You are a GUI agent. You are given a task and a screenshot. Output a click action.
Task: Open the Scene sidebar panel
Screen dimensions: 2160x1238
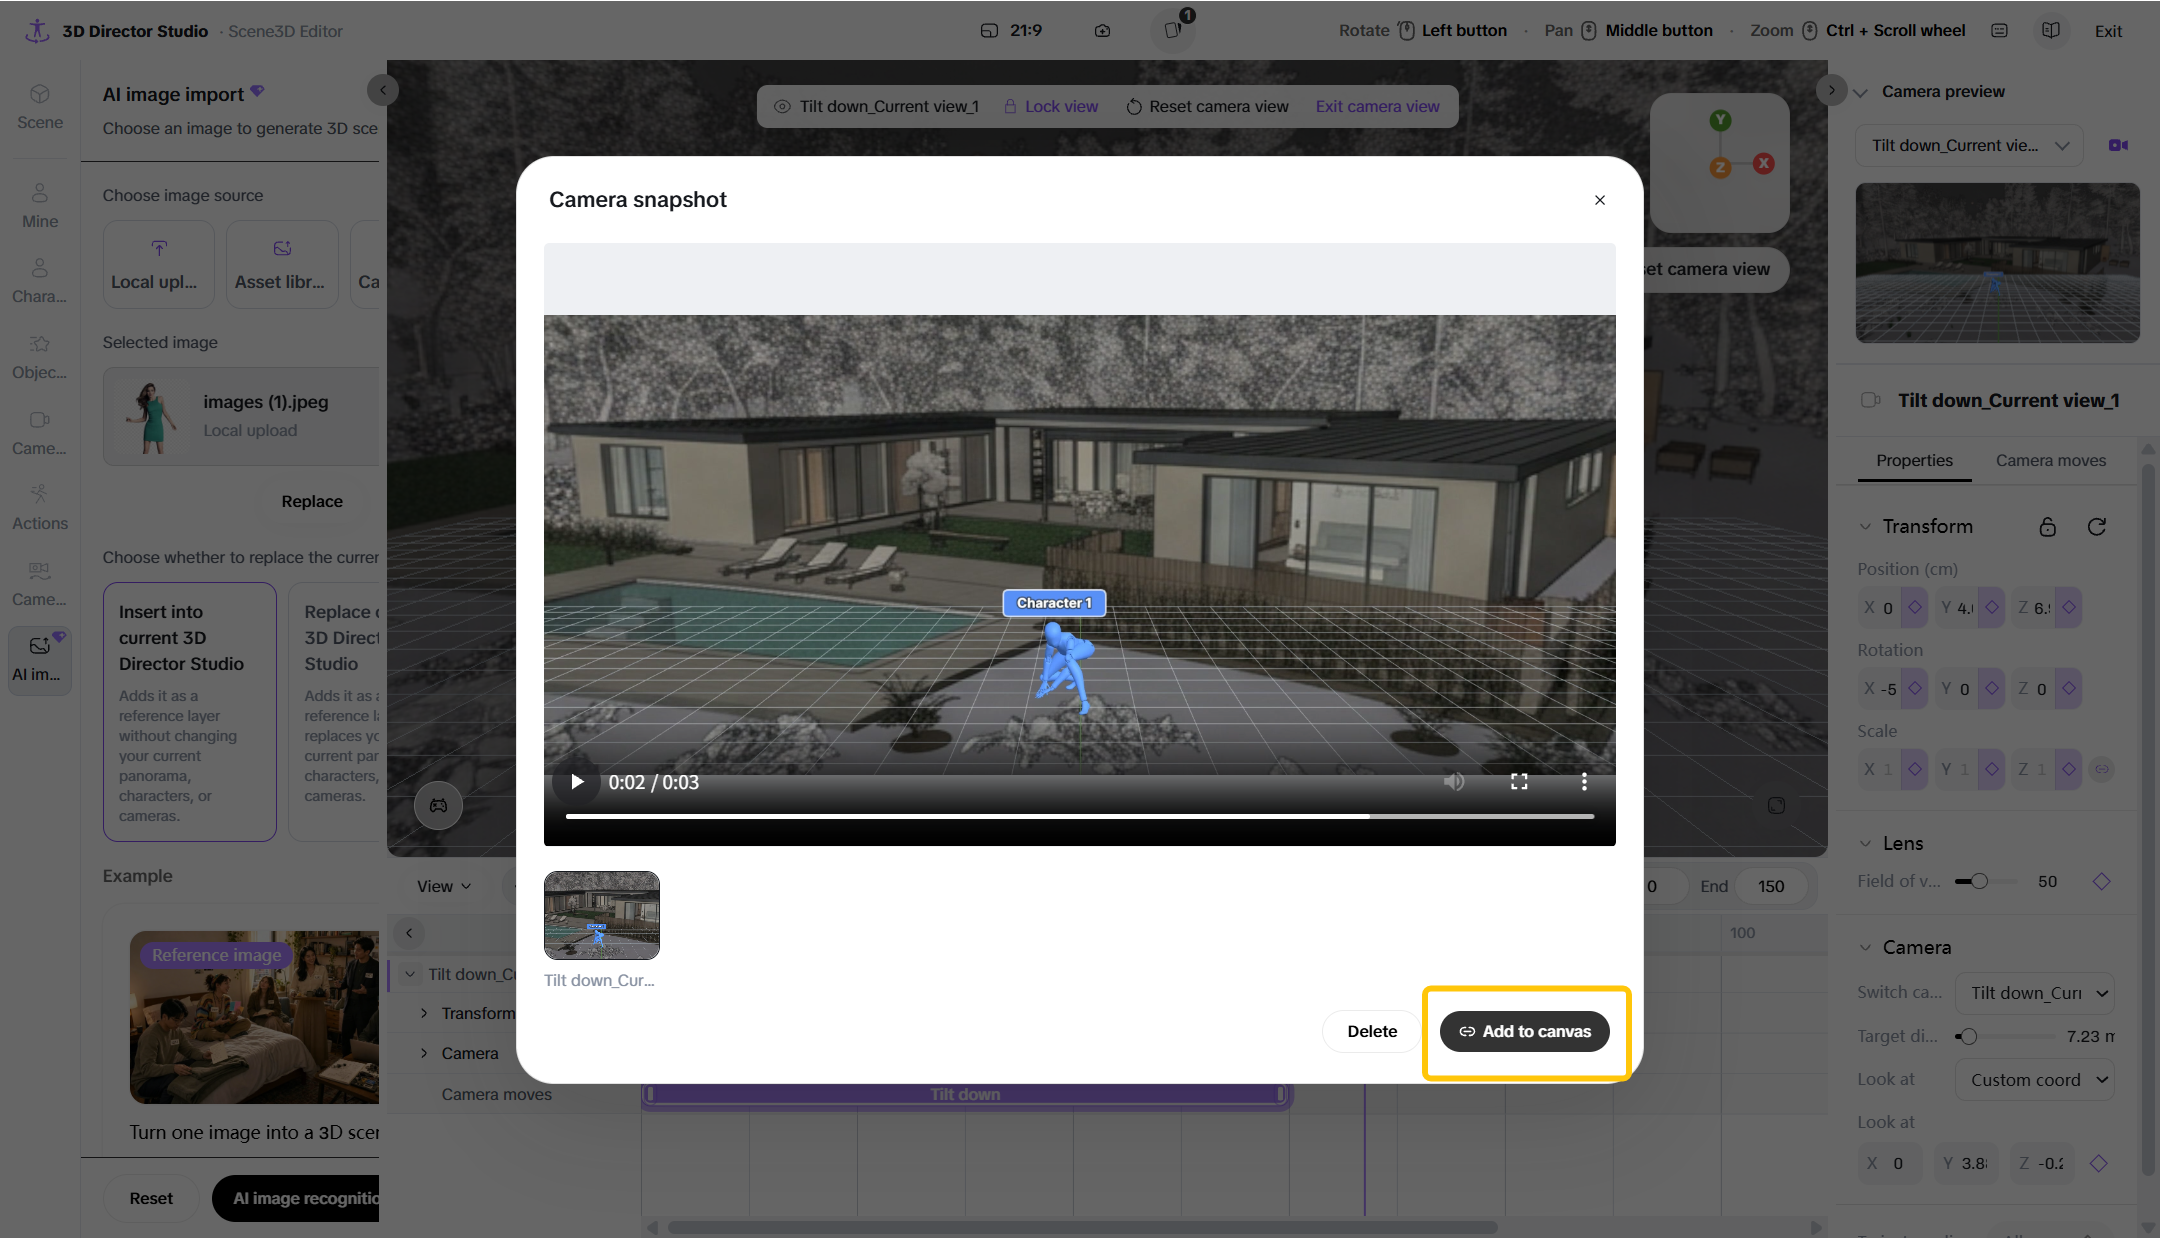[40, 107]
